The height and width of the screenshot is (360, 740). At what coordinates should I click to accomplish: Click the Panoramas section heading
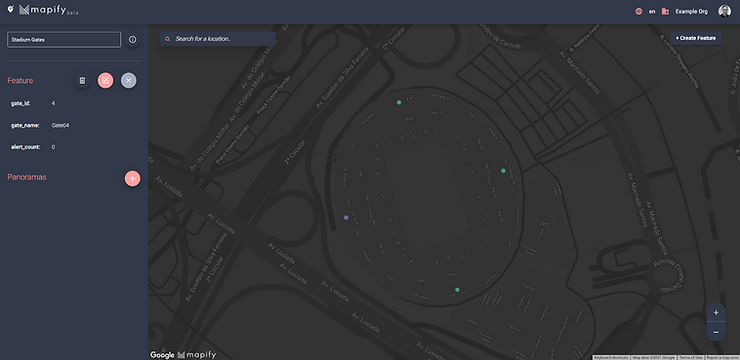27,177
